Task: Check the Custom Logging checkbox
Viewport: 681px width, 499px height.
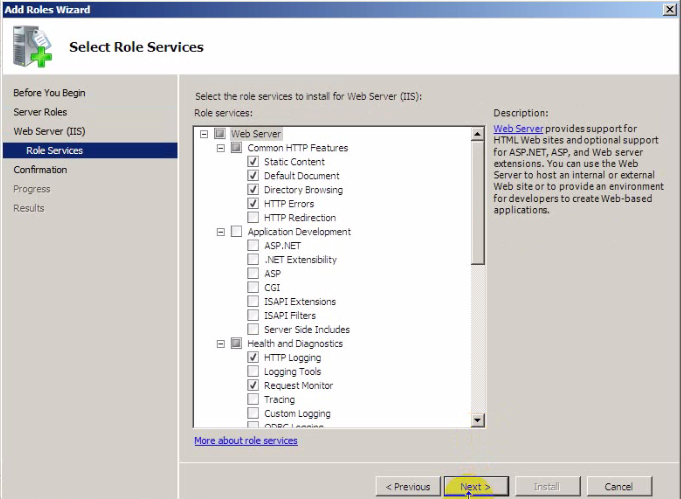Action: (x=253, y=413)
